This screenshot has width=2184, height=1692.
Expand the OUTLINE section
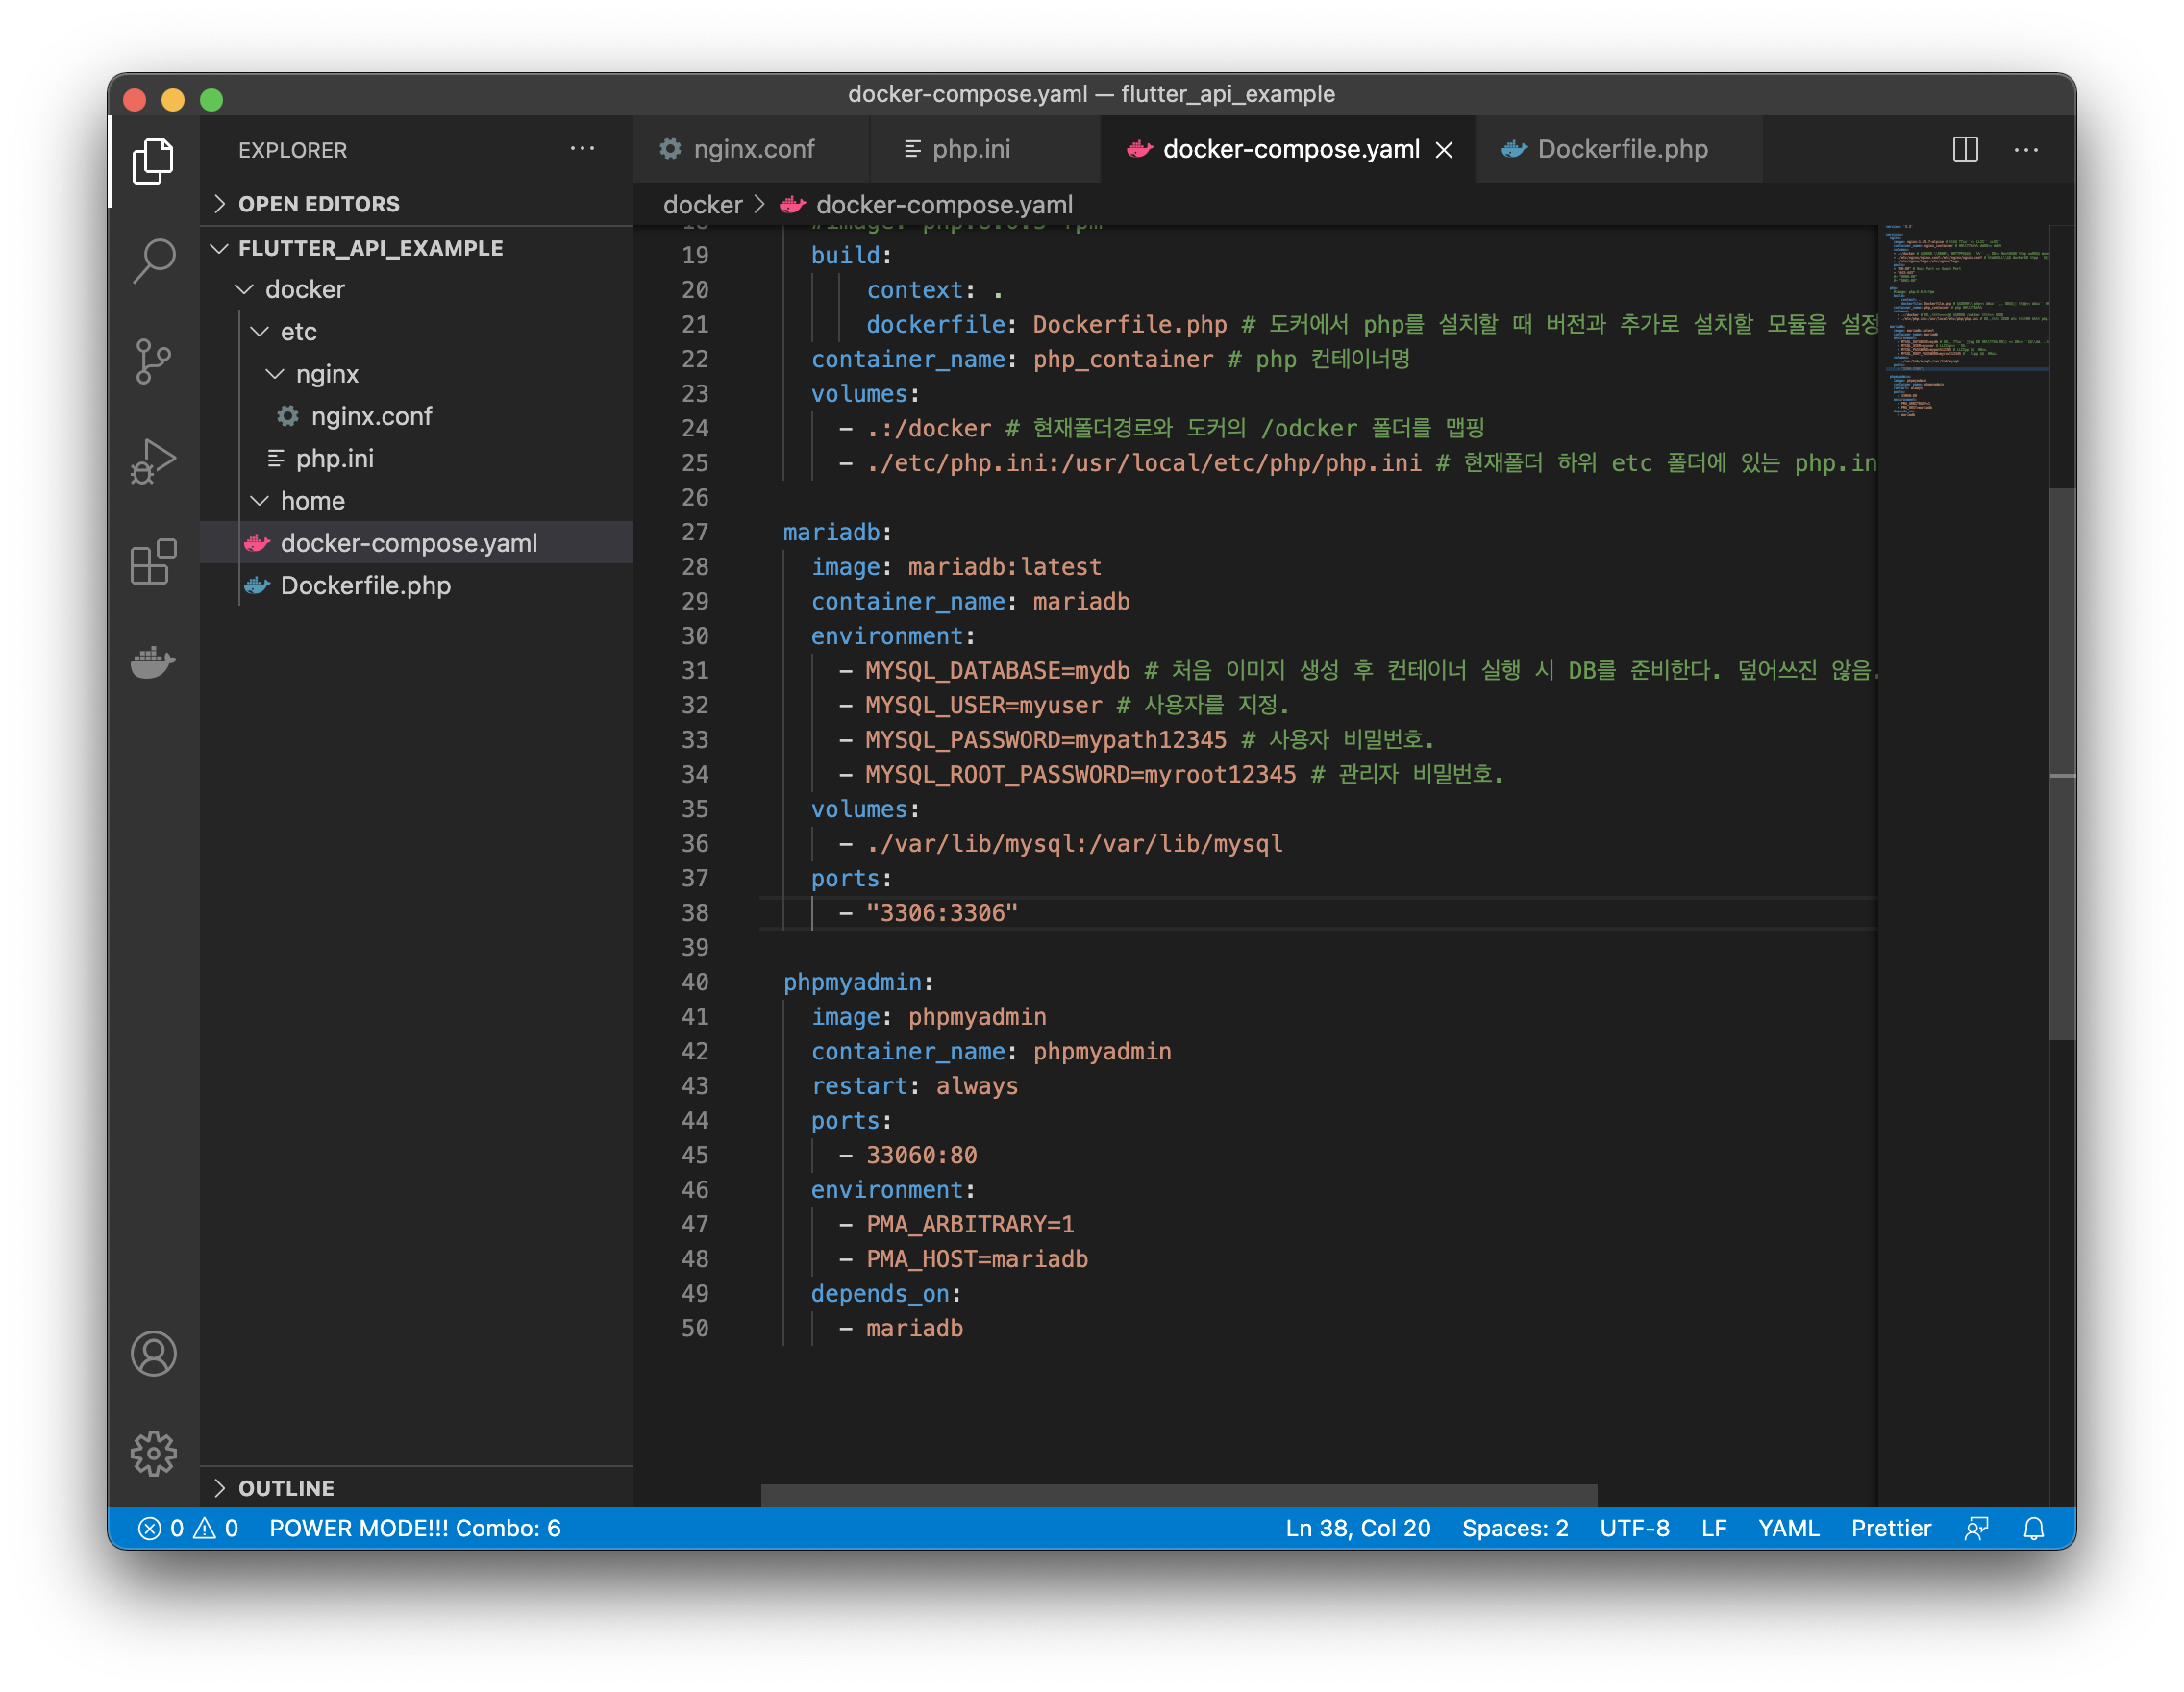[x=286, y=1488]
